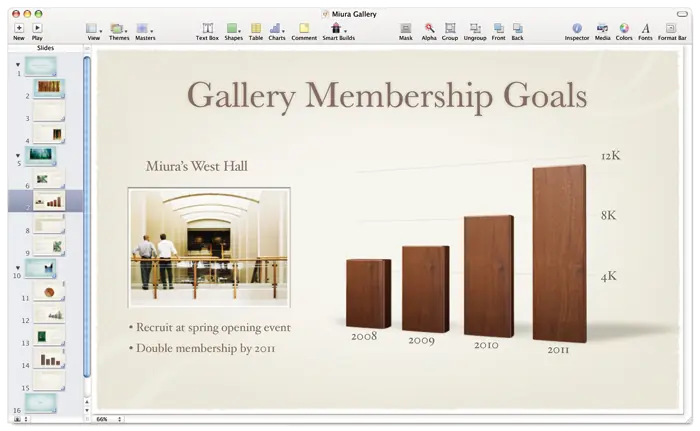Open the Colors picker
The image size is (700, 431).
624,31
